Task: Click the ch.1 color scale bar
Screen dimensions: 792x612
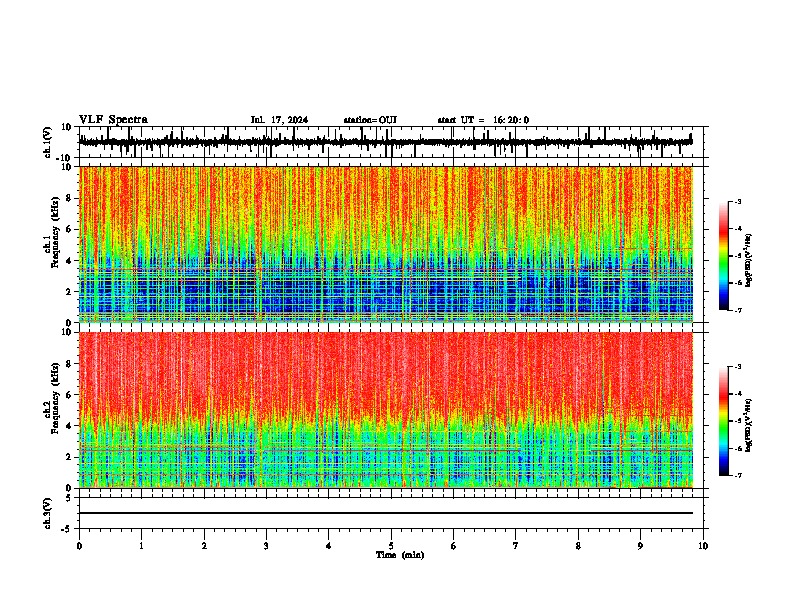Action: click(724, 256)
